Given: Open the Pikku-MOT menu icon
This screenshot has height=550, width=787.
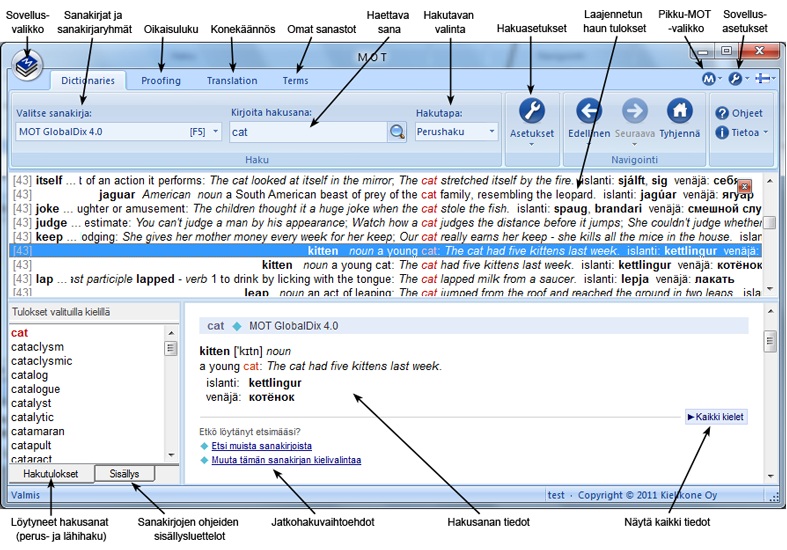Looking at the screenshot, I should click(x=709, y=79).
